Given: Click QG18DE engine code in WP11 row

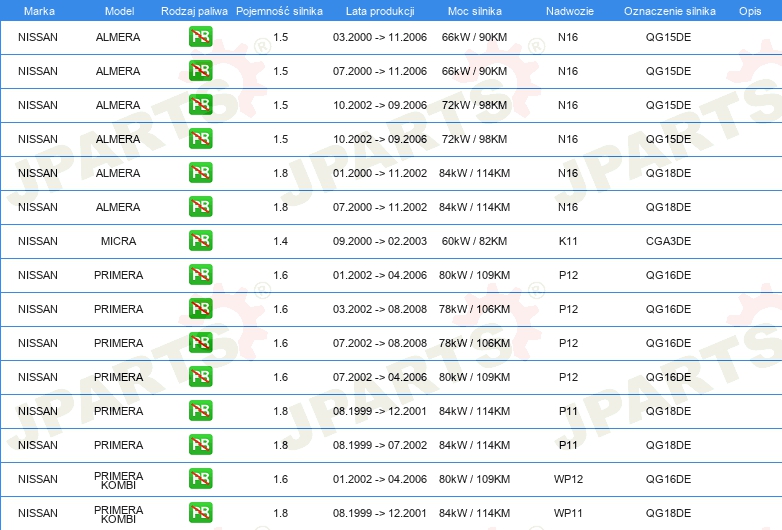Looking at the screenshot, I should point(668,513).
